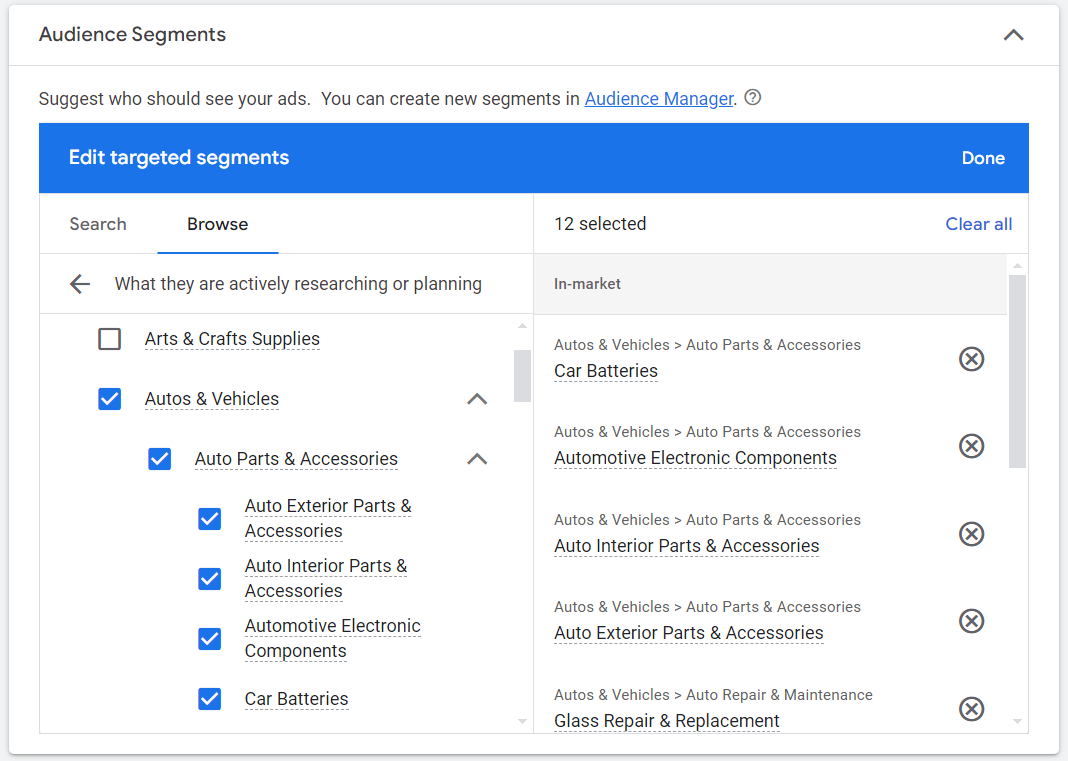Click the Done button
Viewport: 1068px width, 761px height.
[983, 158]
